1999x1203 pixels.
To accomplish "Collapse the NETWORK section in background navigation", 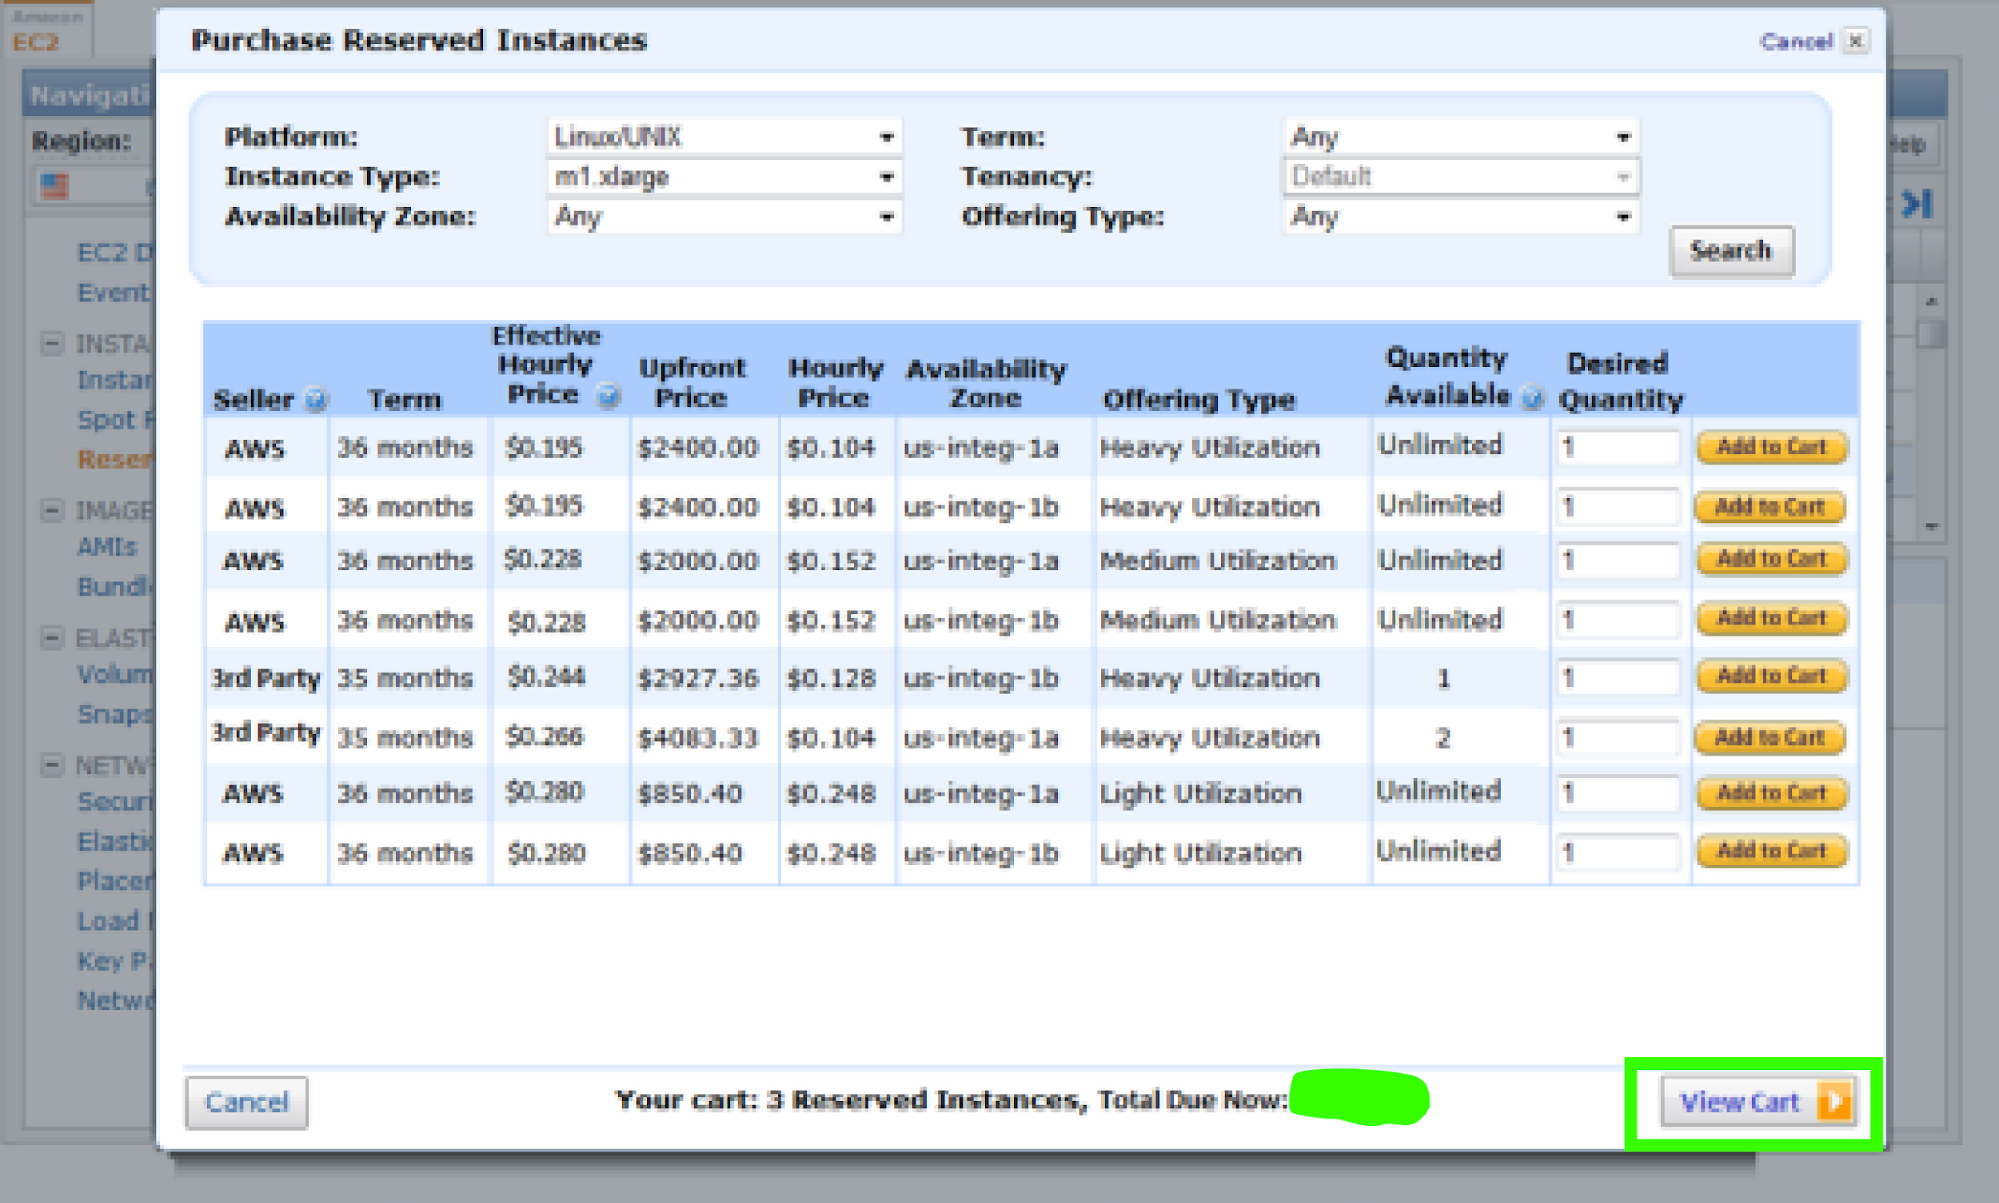I will tap(52, 766).
